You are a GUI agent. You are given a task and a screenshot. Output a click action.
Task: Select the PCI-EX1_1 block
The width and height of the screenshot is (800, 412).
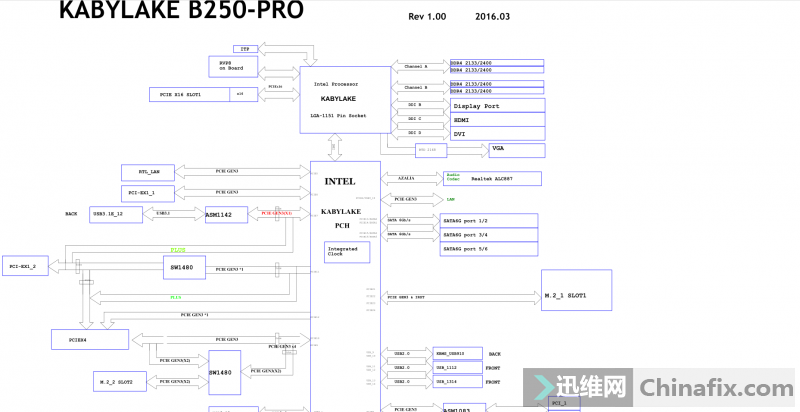[148, 193]
